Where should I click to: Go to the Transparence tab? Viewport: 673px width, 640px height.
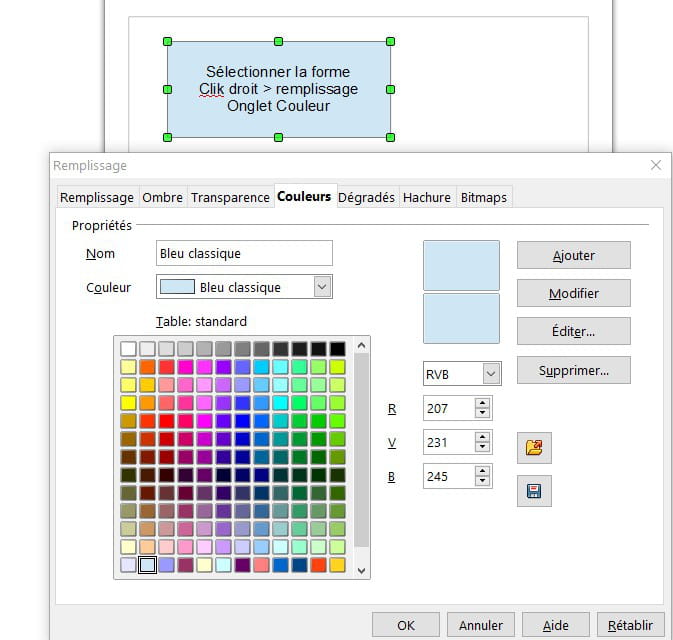(230, 197)
